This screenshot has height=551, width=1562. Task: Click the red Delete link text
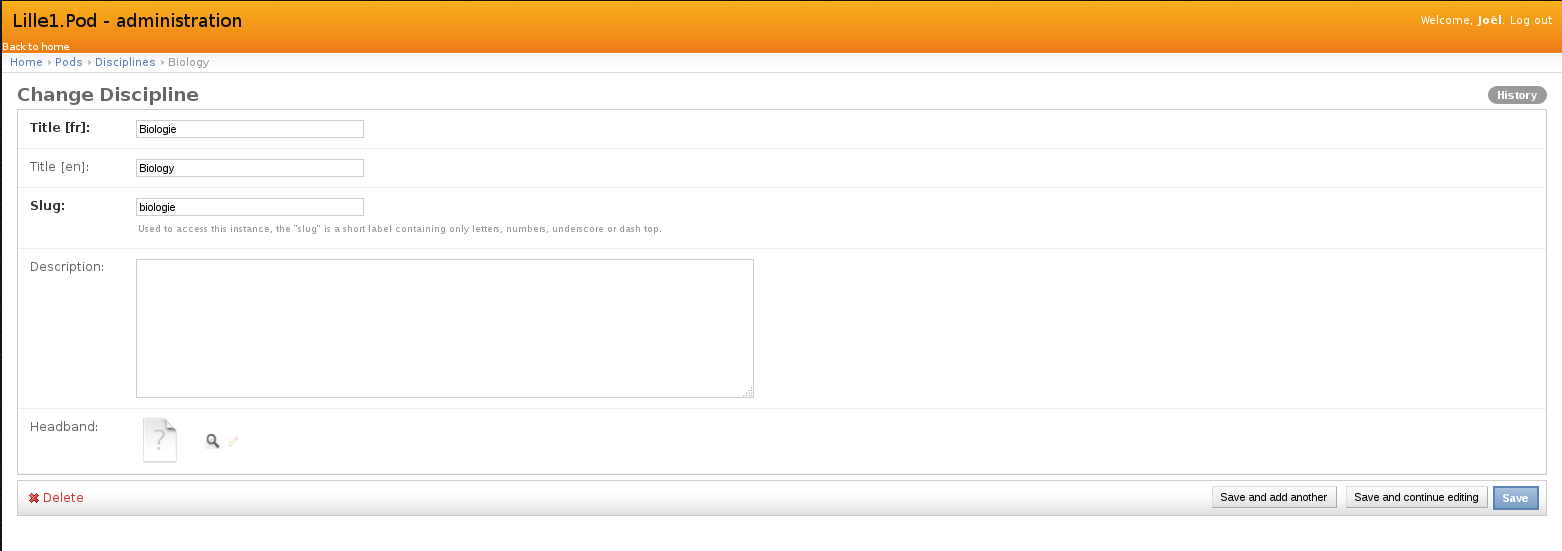[x=63, y=498]
